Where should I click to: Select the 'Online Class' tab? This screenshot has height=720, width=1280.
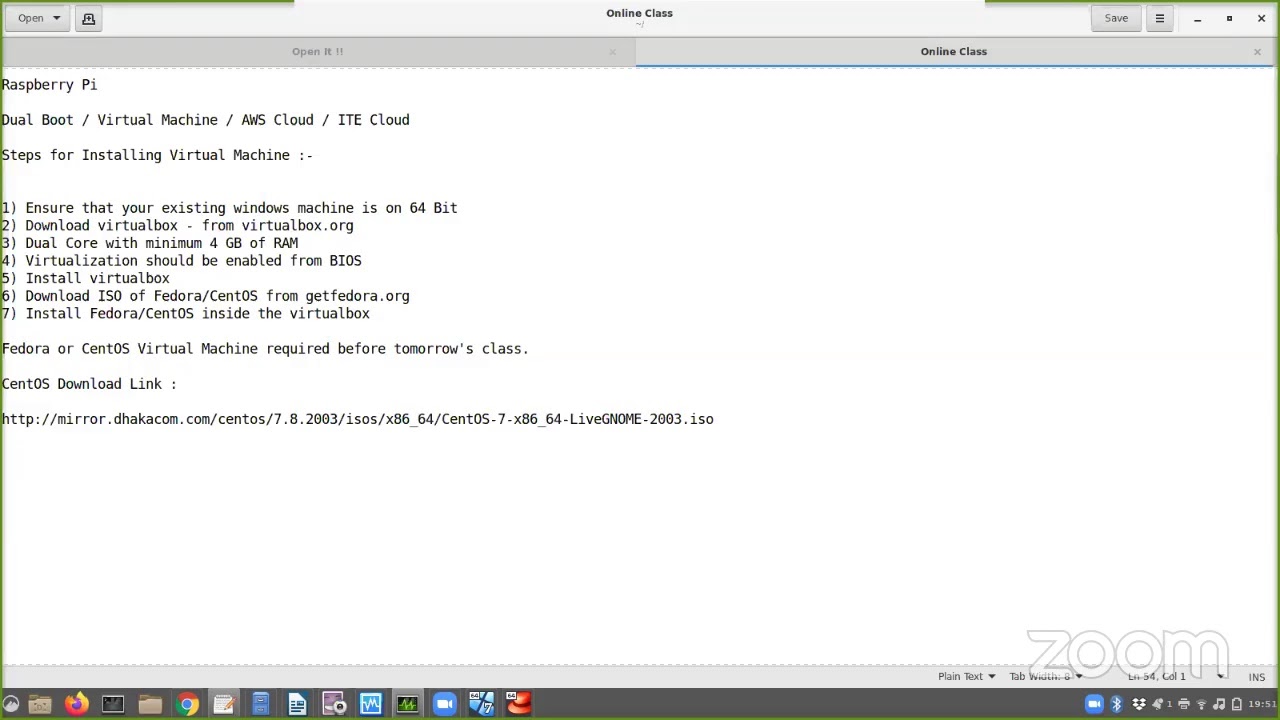(953, 51)
